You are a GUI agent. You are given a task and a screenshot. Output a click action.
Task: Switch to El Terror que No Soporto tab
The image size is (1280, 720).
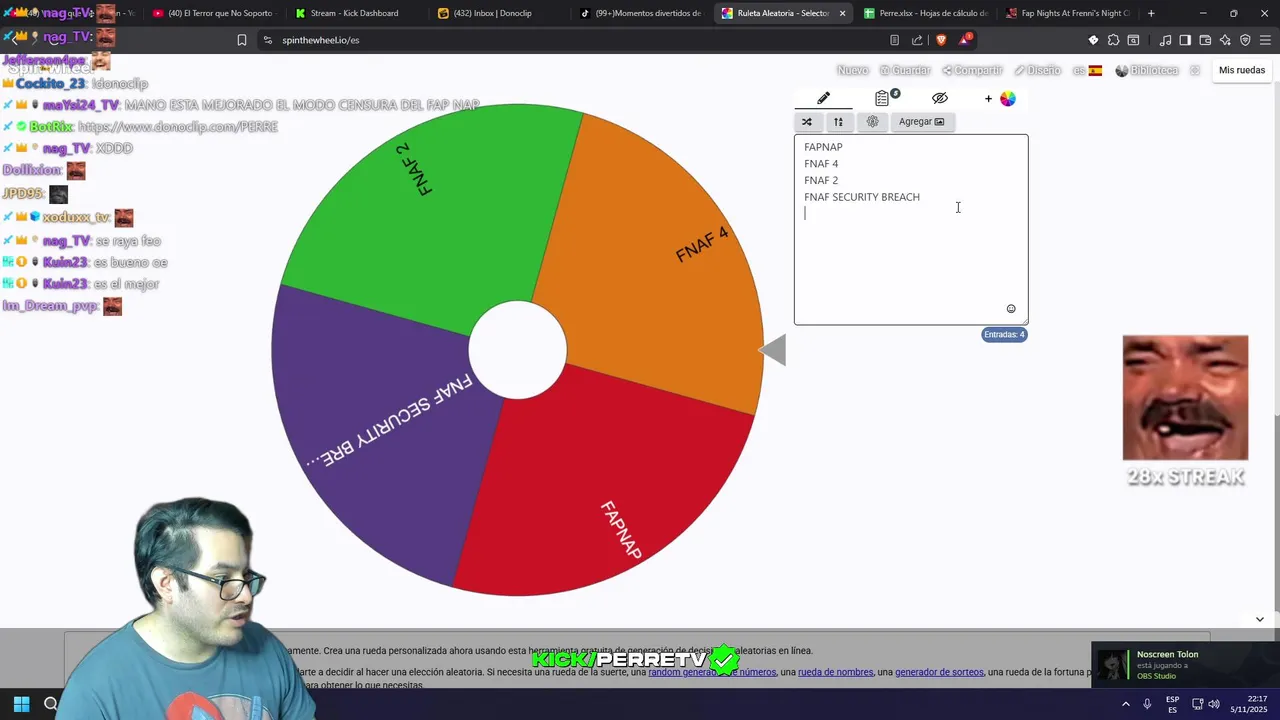(x=211, y=13)
